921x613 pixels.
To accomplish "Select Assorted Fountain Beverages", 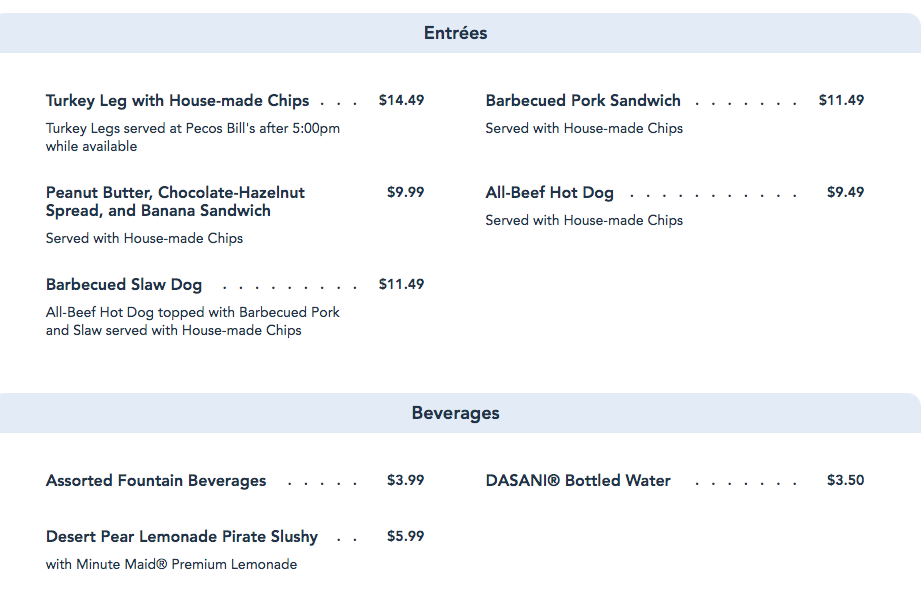I will pyautogui.click(x=156, y=481).
